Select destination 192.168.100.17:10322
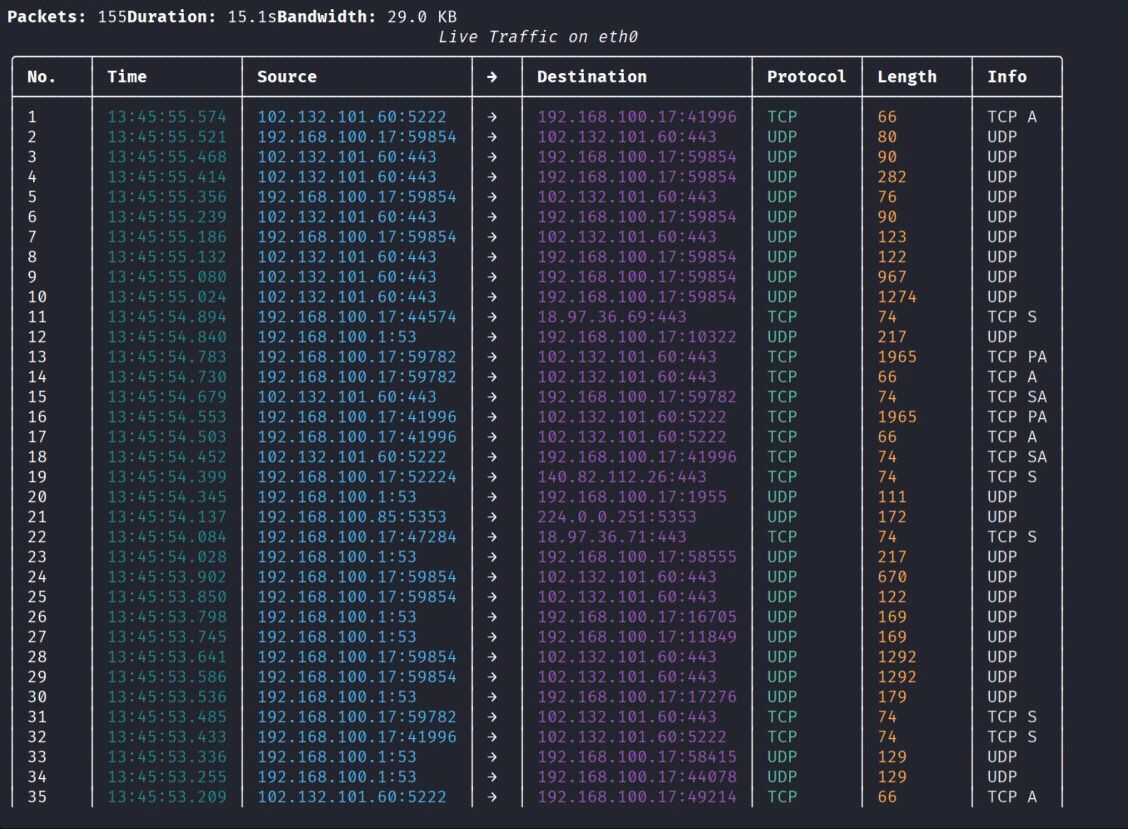The width and height of the screenshot is (1128, 829). pyautogui.click(x=637, y=337)
